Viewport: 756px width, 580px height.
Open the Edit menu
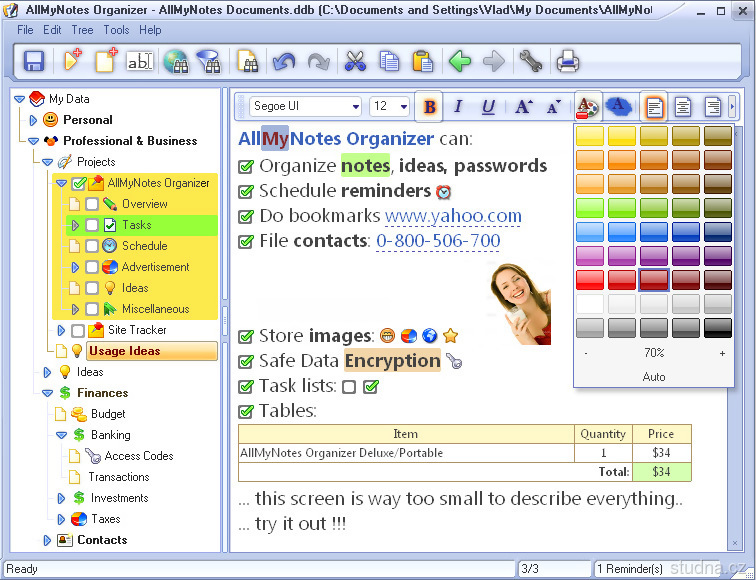(x=52, y=30)
